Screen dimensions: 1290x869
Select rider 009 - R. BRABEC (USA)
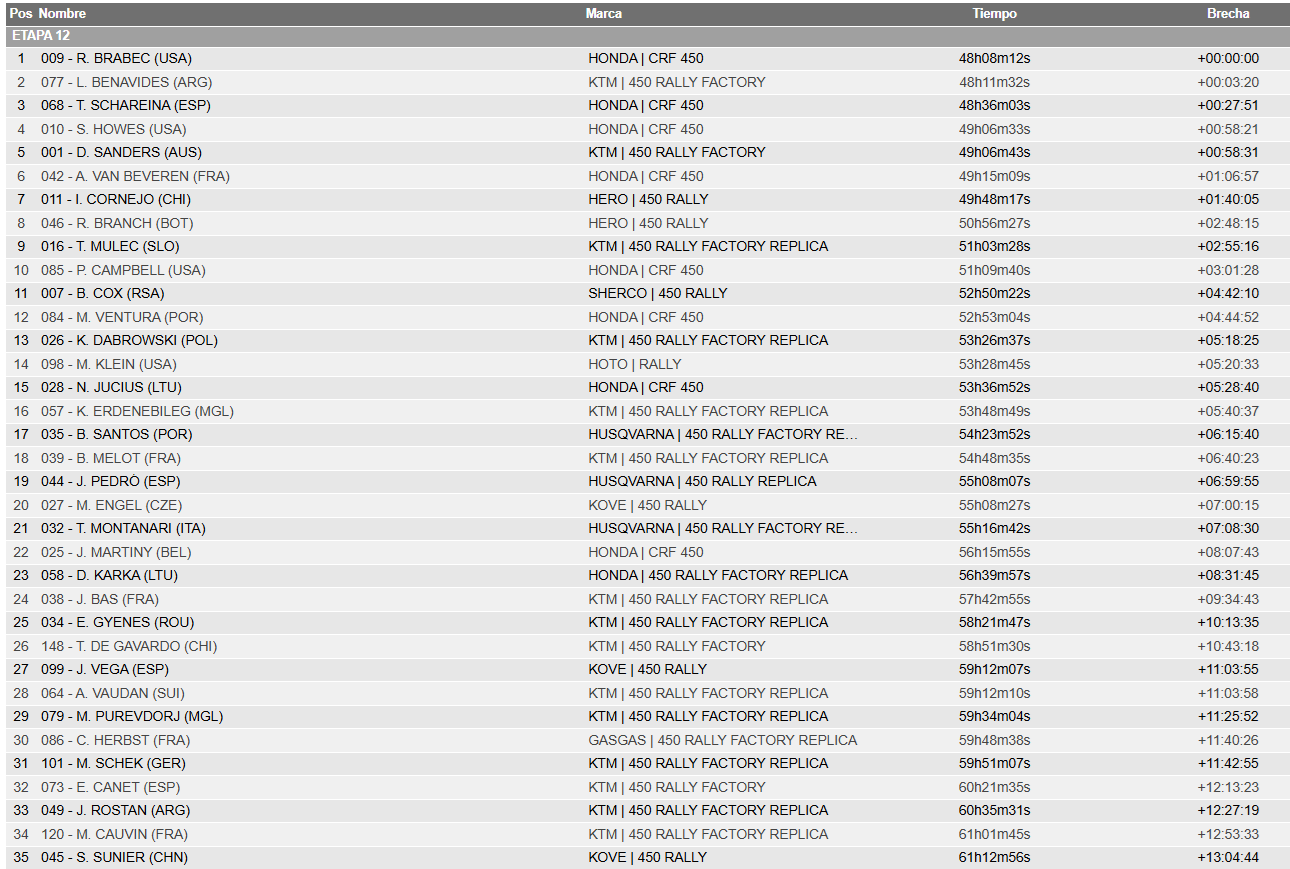point(116,58)
